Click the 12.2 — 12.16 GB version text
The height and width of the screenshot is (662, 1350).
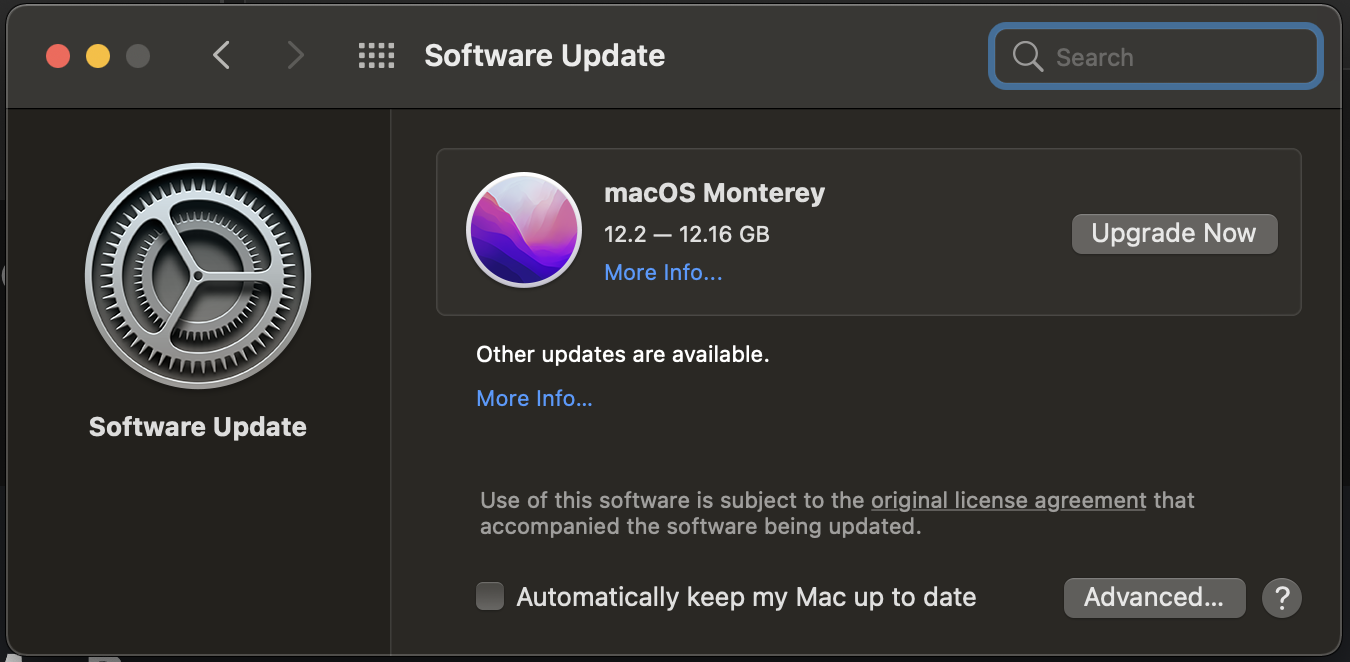coord(687,235)
